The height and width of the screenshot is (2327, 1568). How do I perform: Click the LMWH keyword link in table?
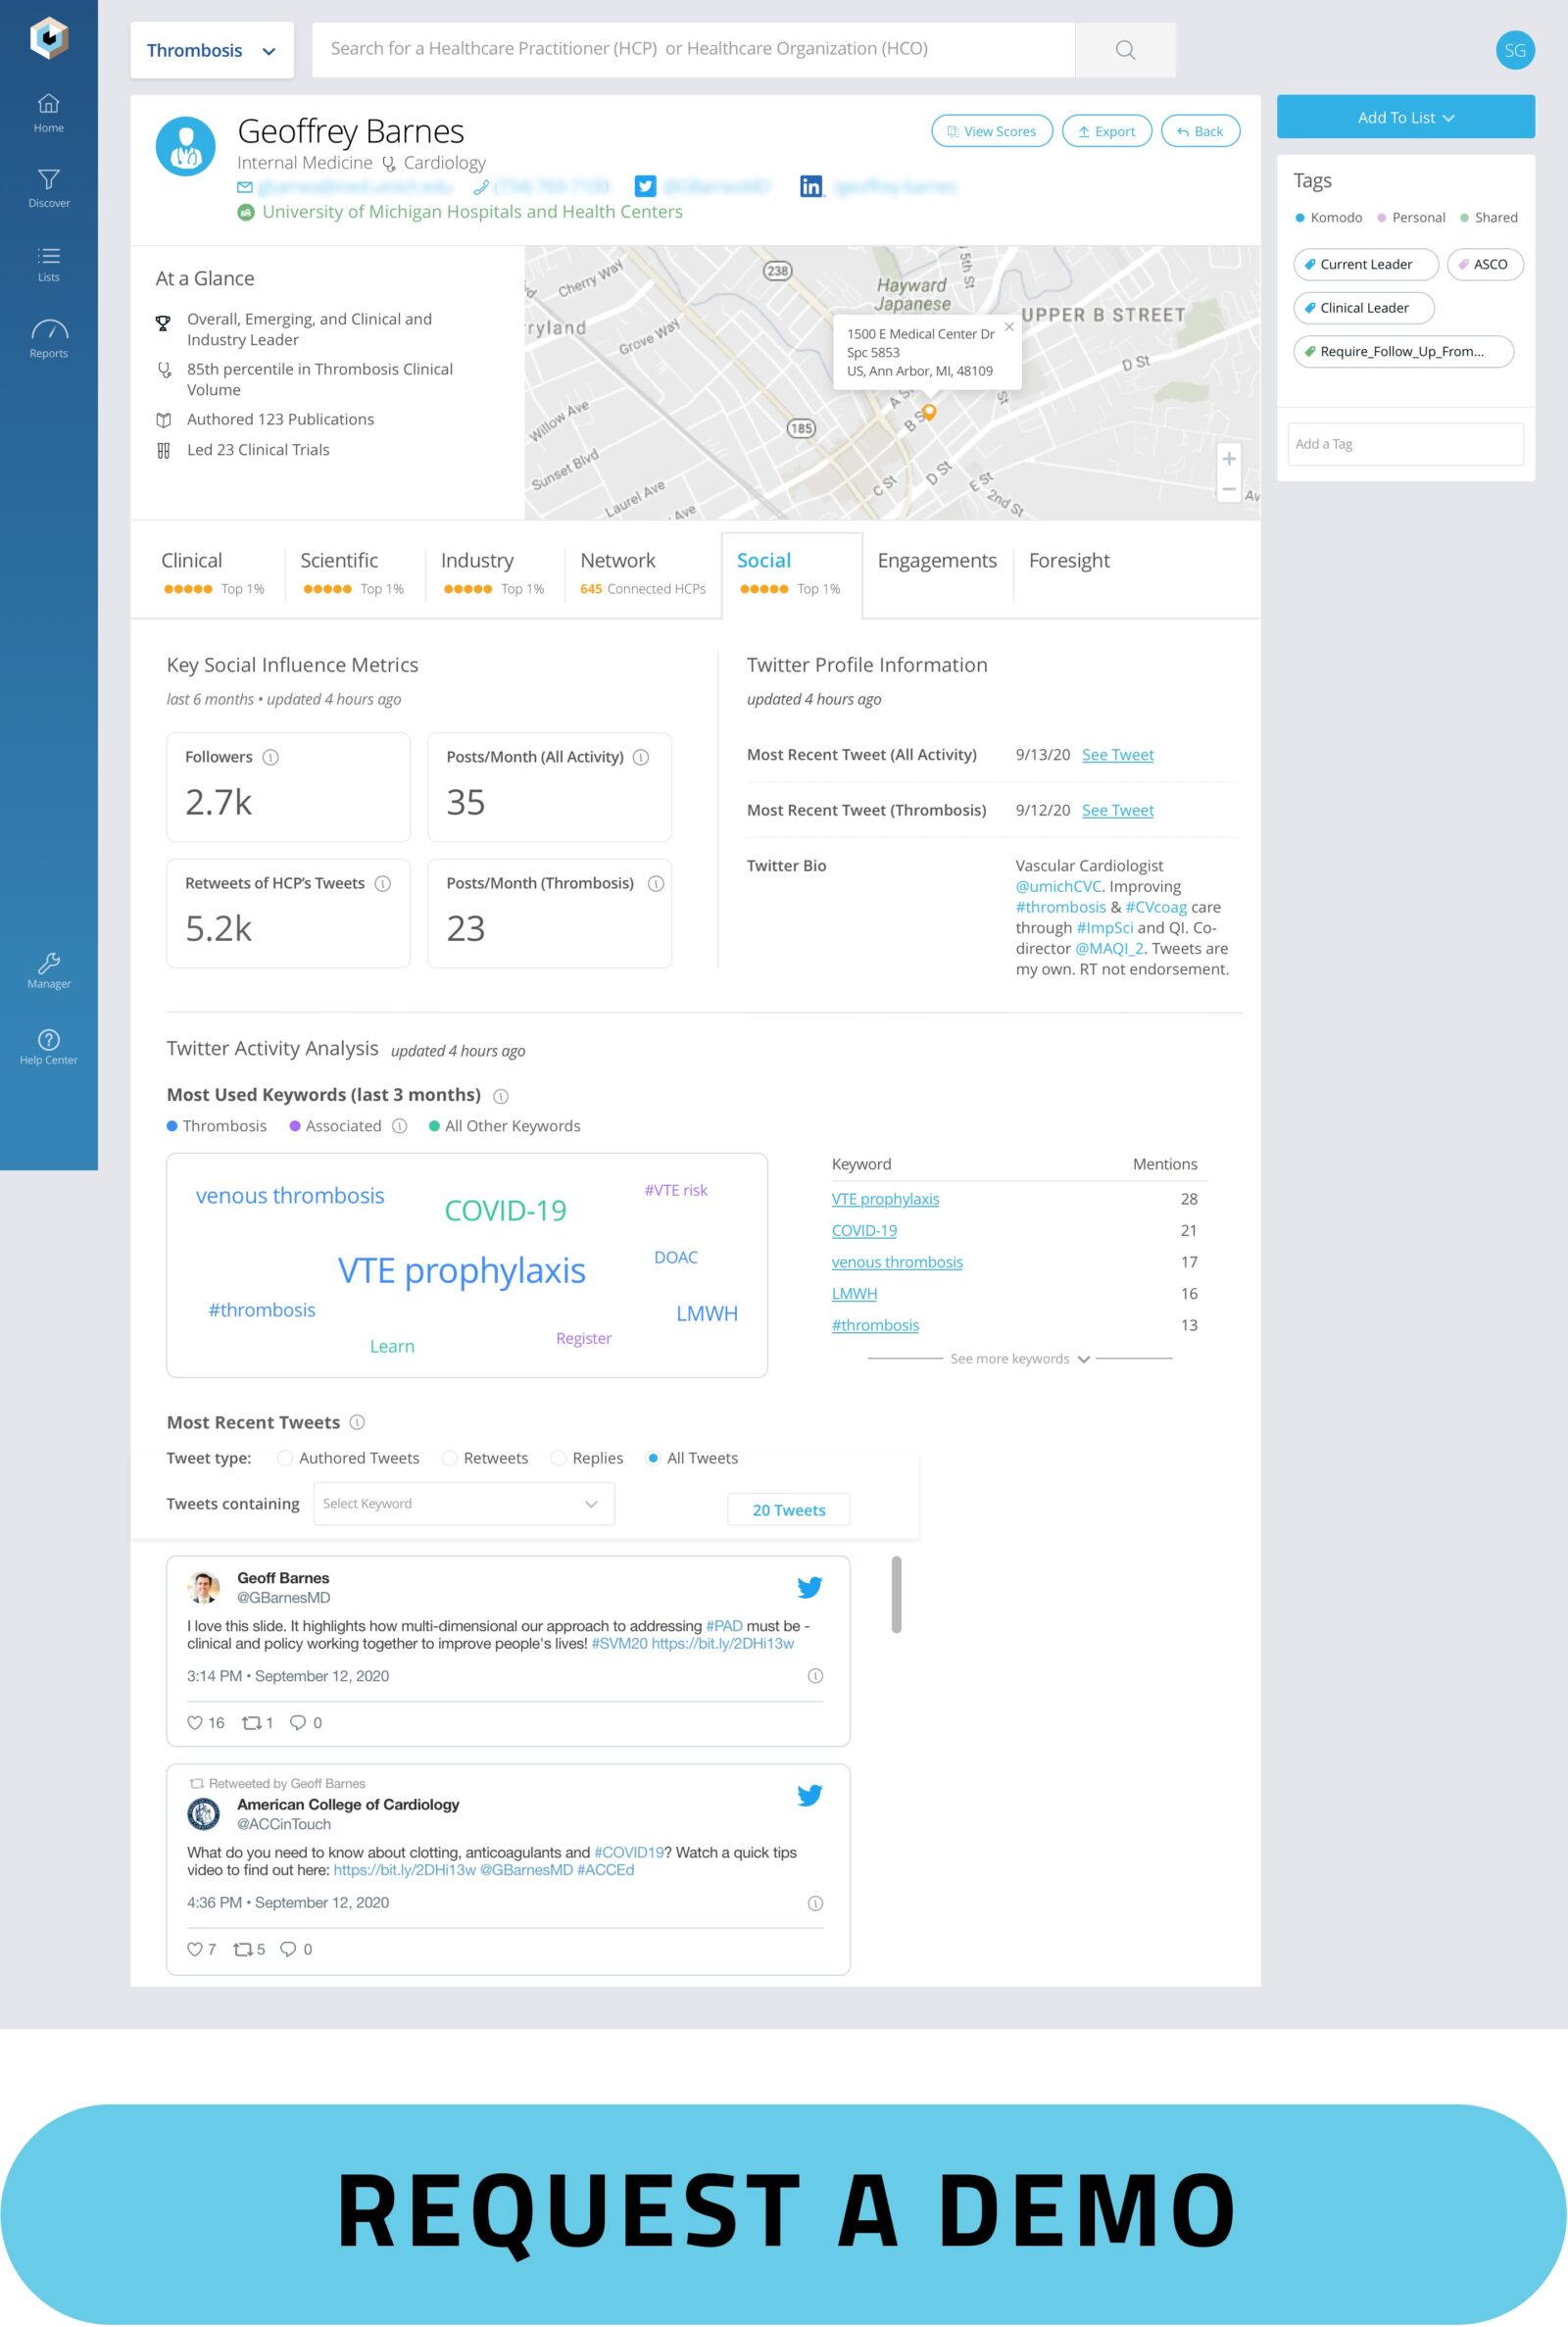click(x=854, y=1294)
